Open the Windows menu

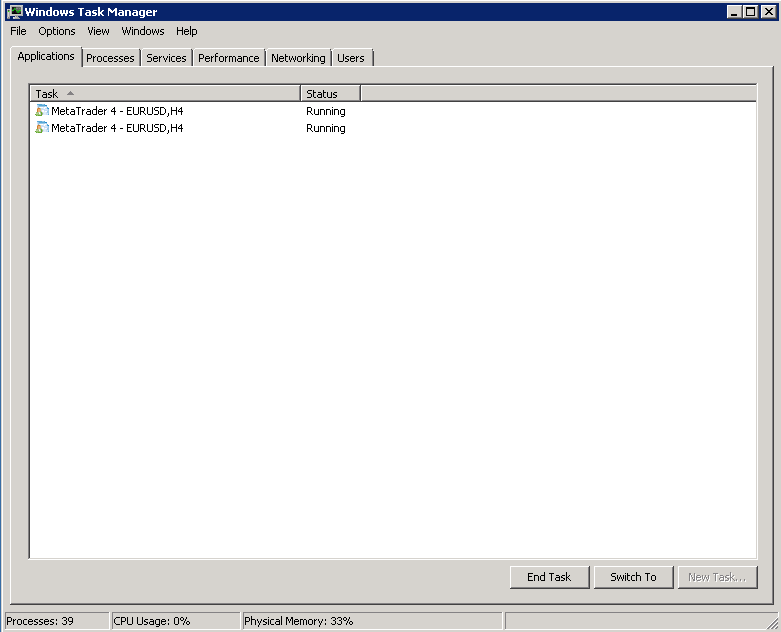tap(143, 31)
